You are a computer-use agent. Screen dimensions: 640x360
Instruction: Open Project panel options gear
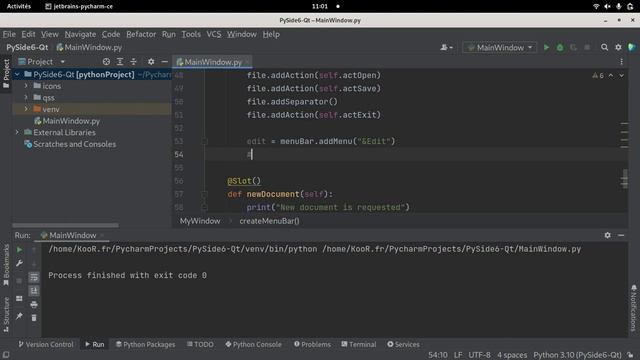point(151,62)
